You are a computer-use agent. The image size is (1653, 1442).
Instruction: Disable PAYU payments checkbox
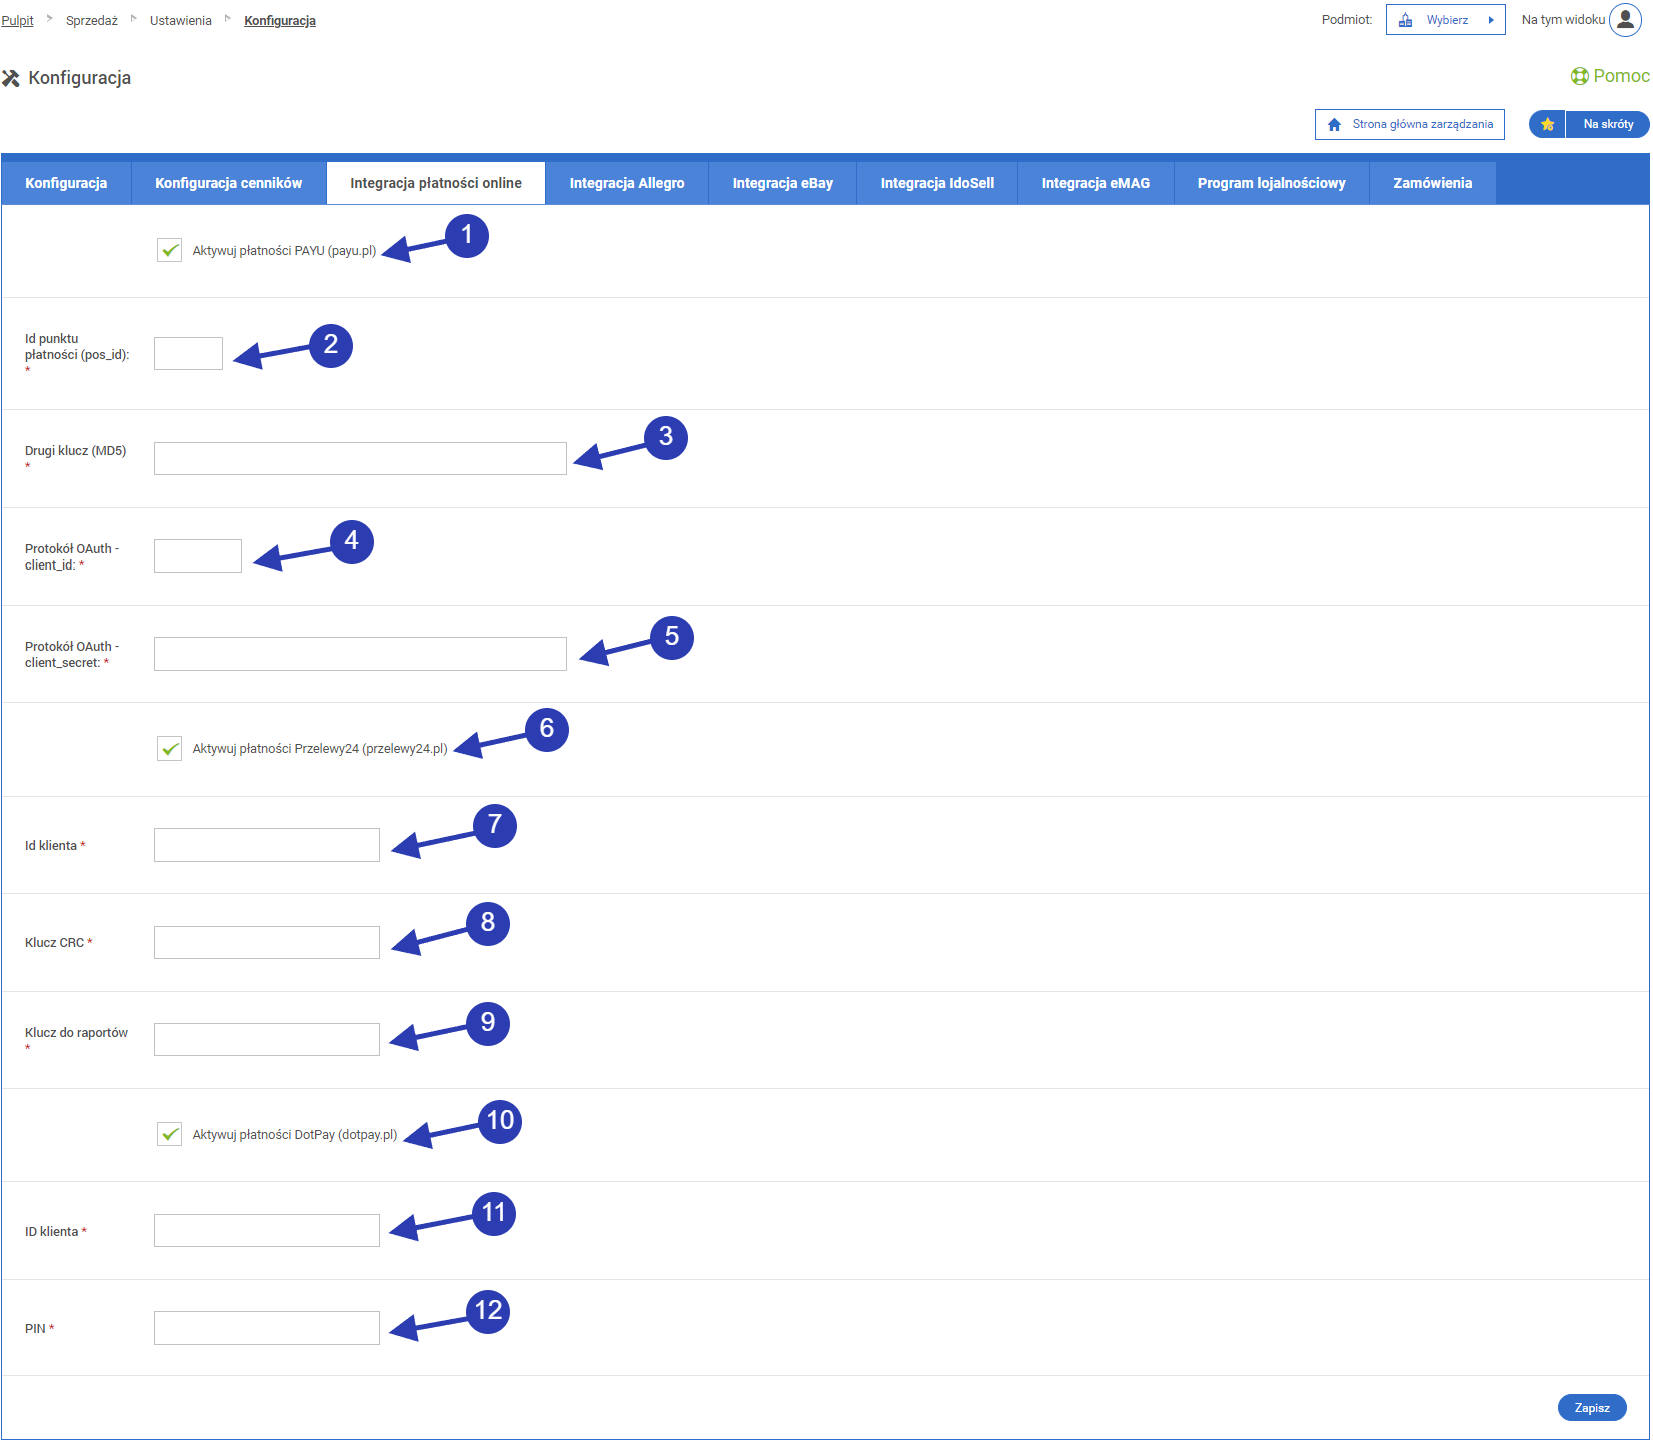tap(170, 250)
